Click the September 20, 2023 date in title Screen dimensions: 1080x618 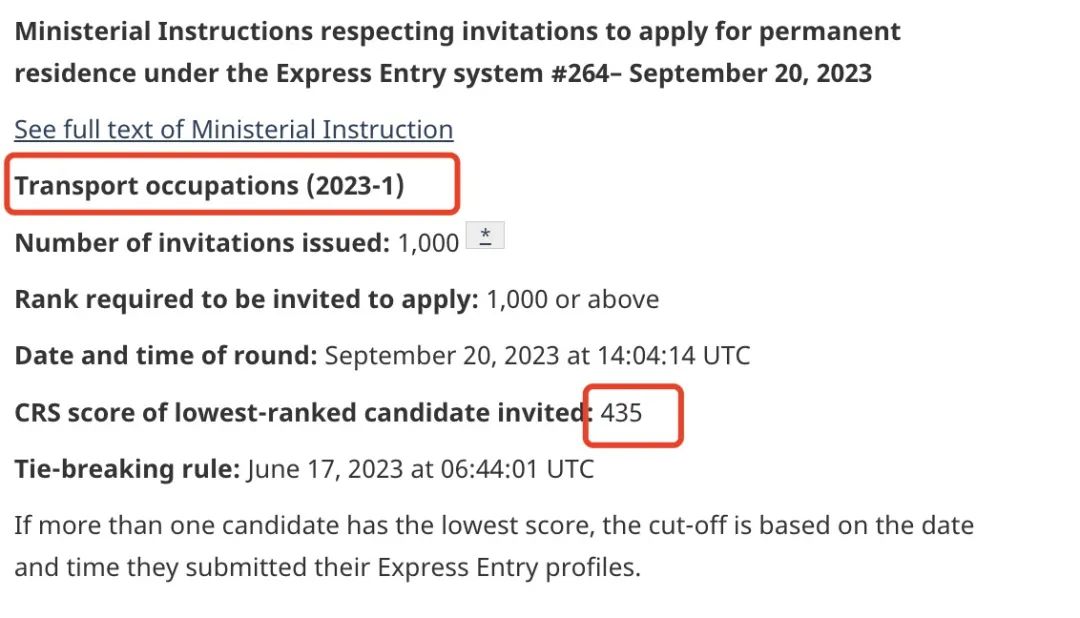750,73
